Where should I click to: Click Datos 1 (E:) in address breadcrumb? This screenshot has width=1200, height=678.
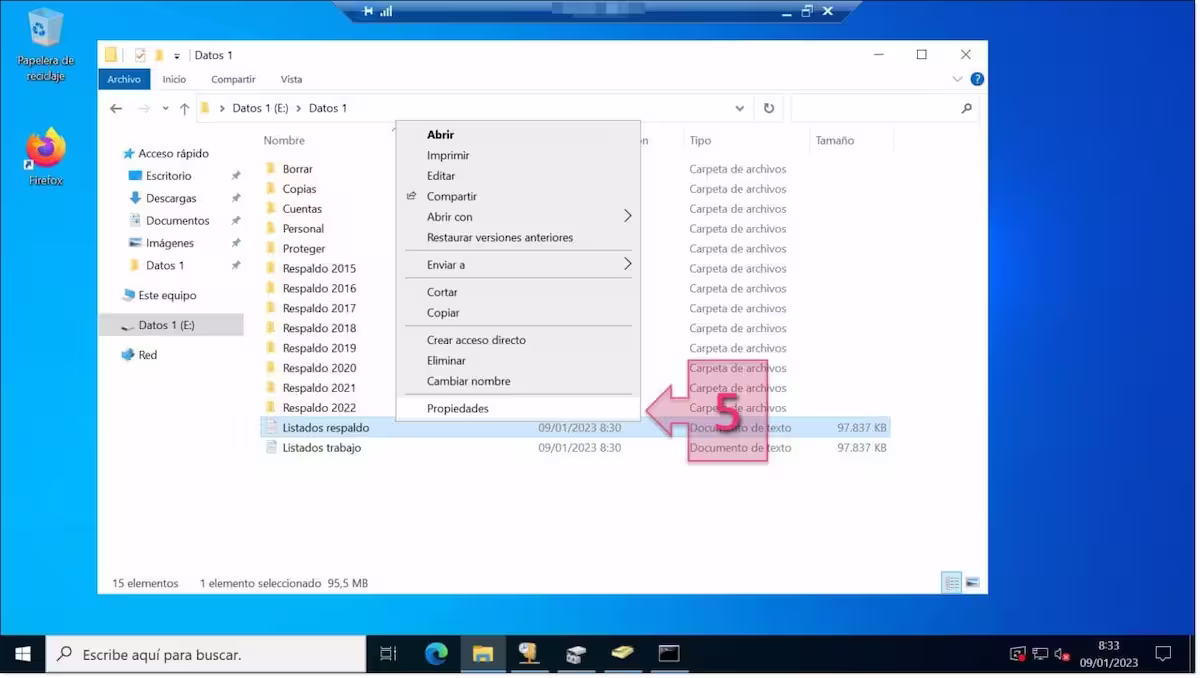[261, 108]
